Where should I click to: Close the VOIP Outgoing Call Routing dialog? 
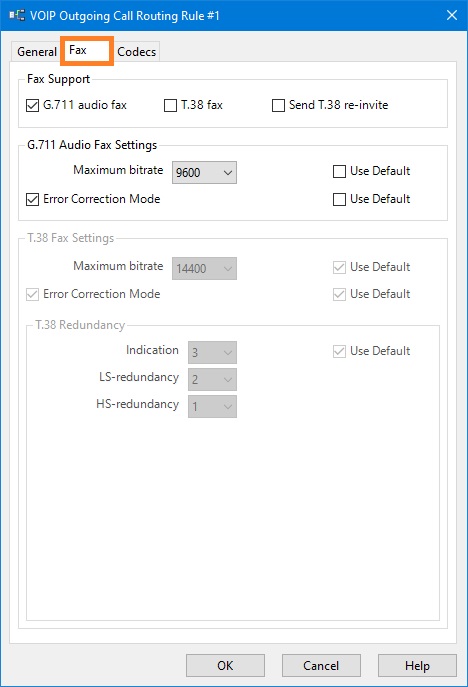point(452,15)
